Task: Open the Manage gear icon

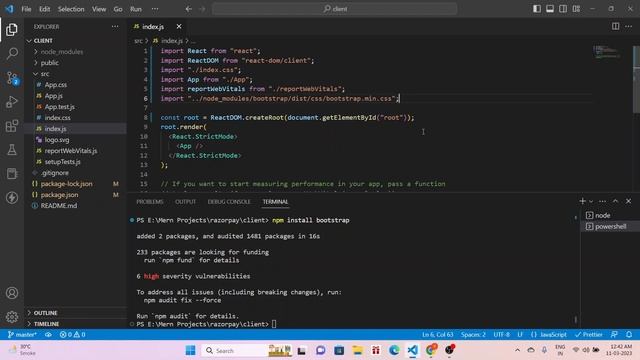Action: pos(12,317)
